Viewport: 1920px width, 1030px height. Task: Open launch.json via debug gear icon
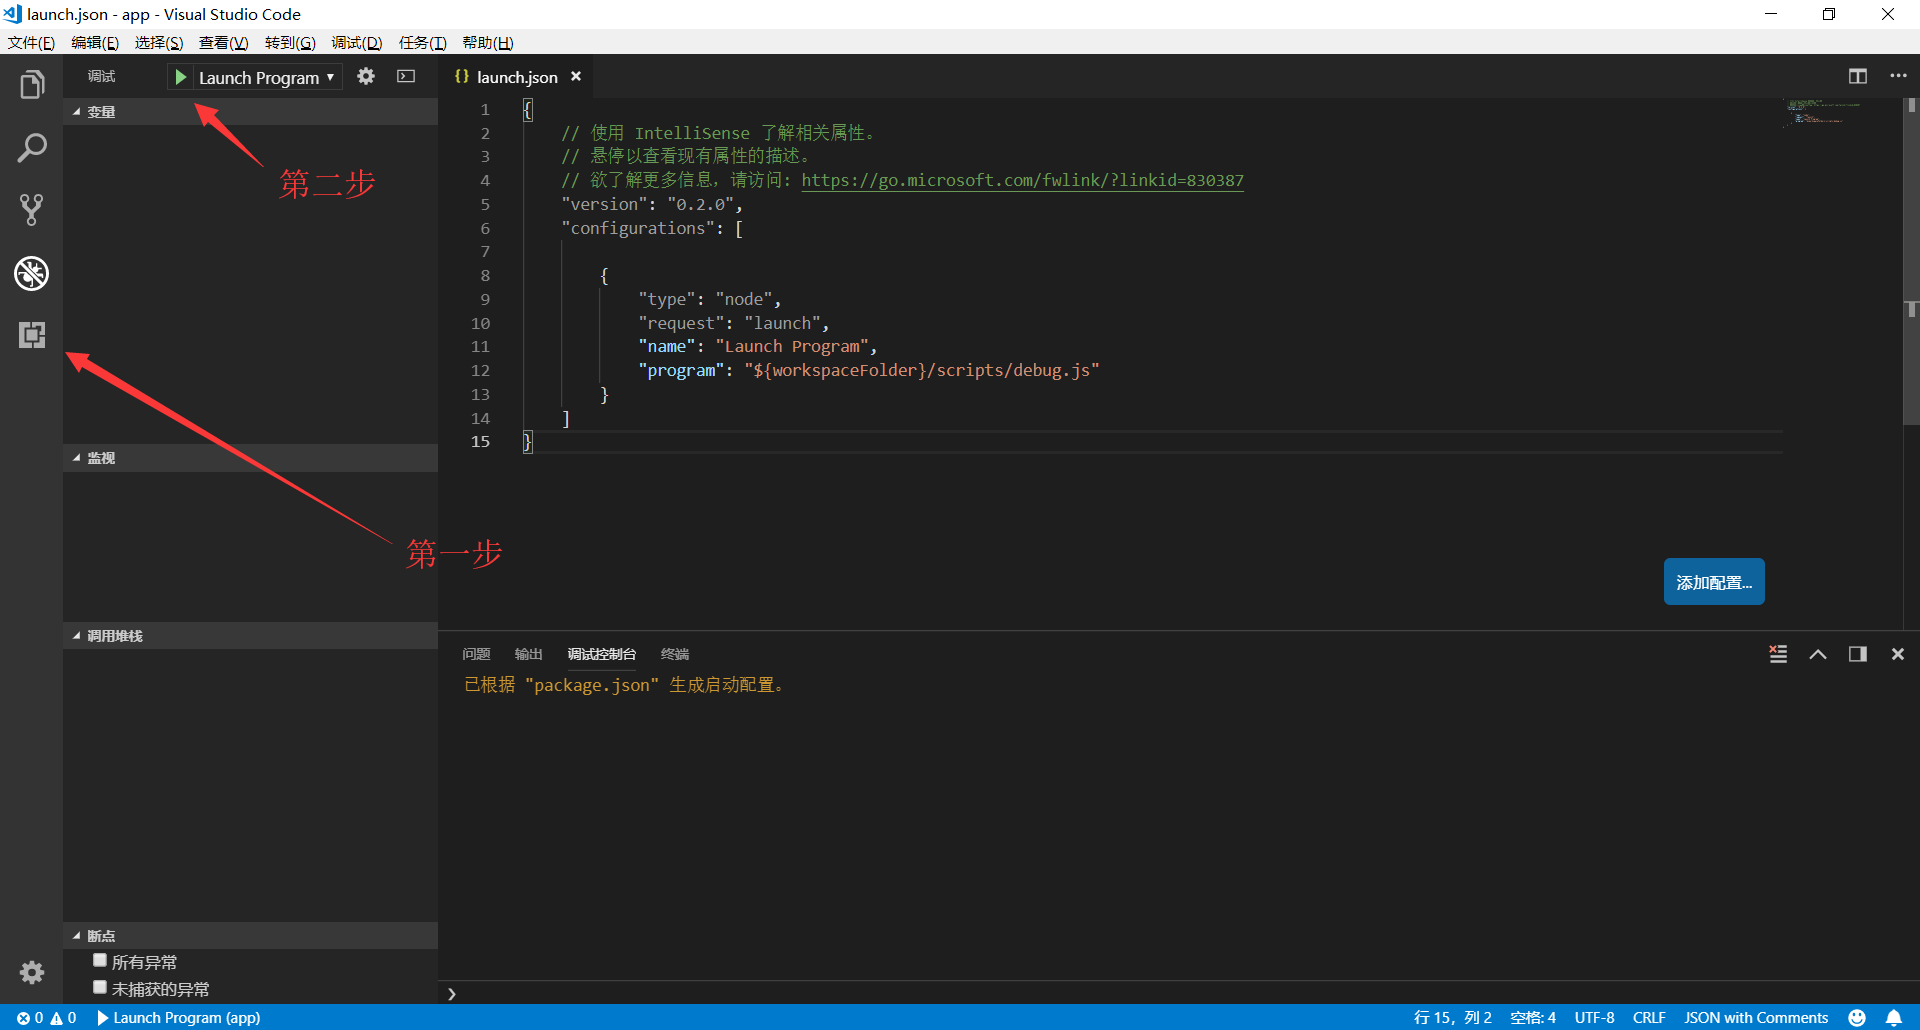coord(366,76)
